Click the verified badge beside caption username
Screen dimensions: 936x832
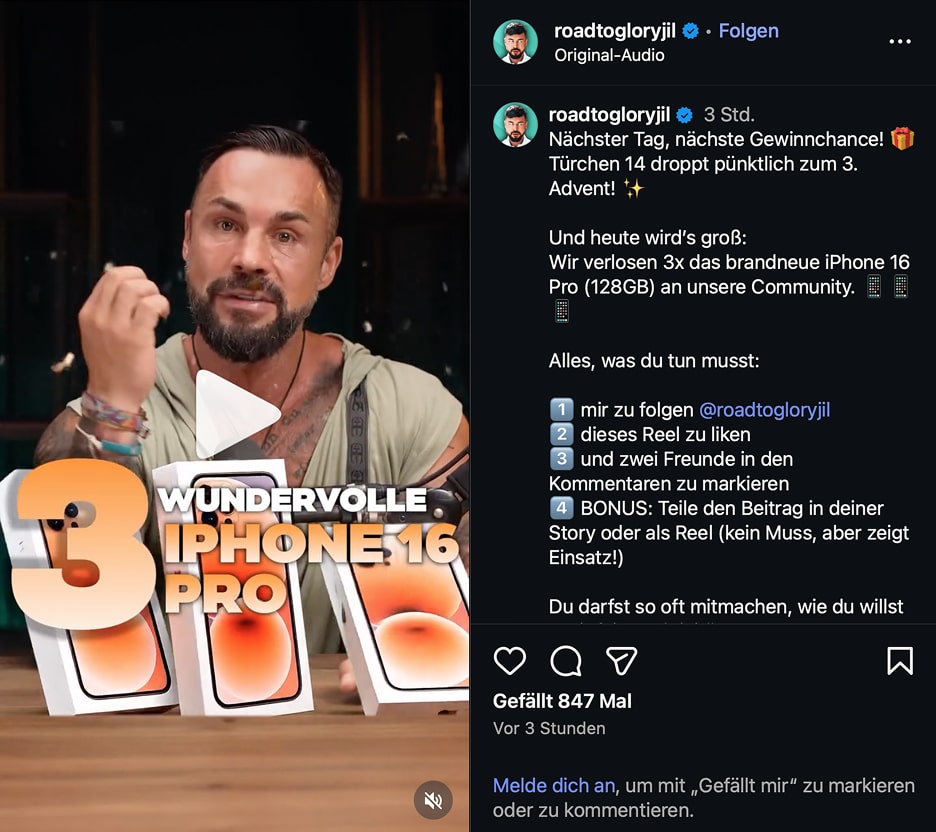(x=685, y=115)
